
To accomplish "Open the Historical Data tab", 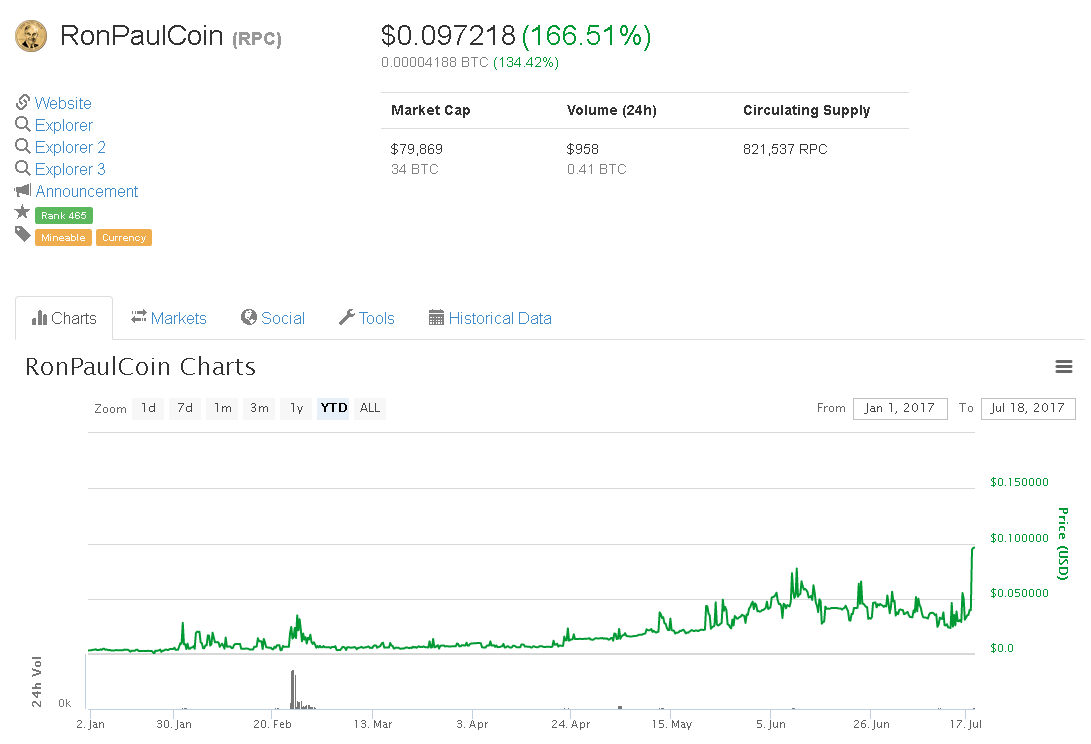I will (x=489, y=317).
